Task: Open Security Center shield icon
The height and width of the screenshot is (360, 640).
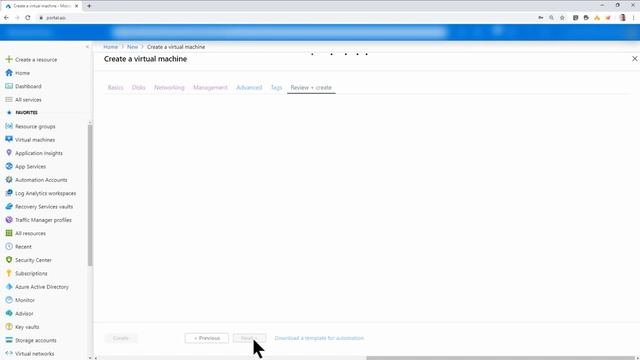Action: pyautogui.click(x=9, y=260)
